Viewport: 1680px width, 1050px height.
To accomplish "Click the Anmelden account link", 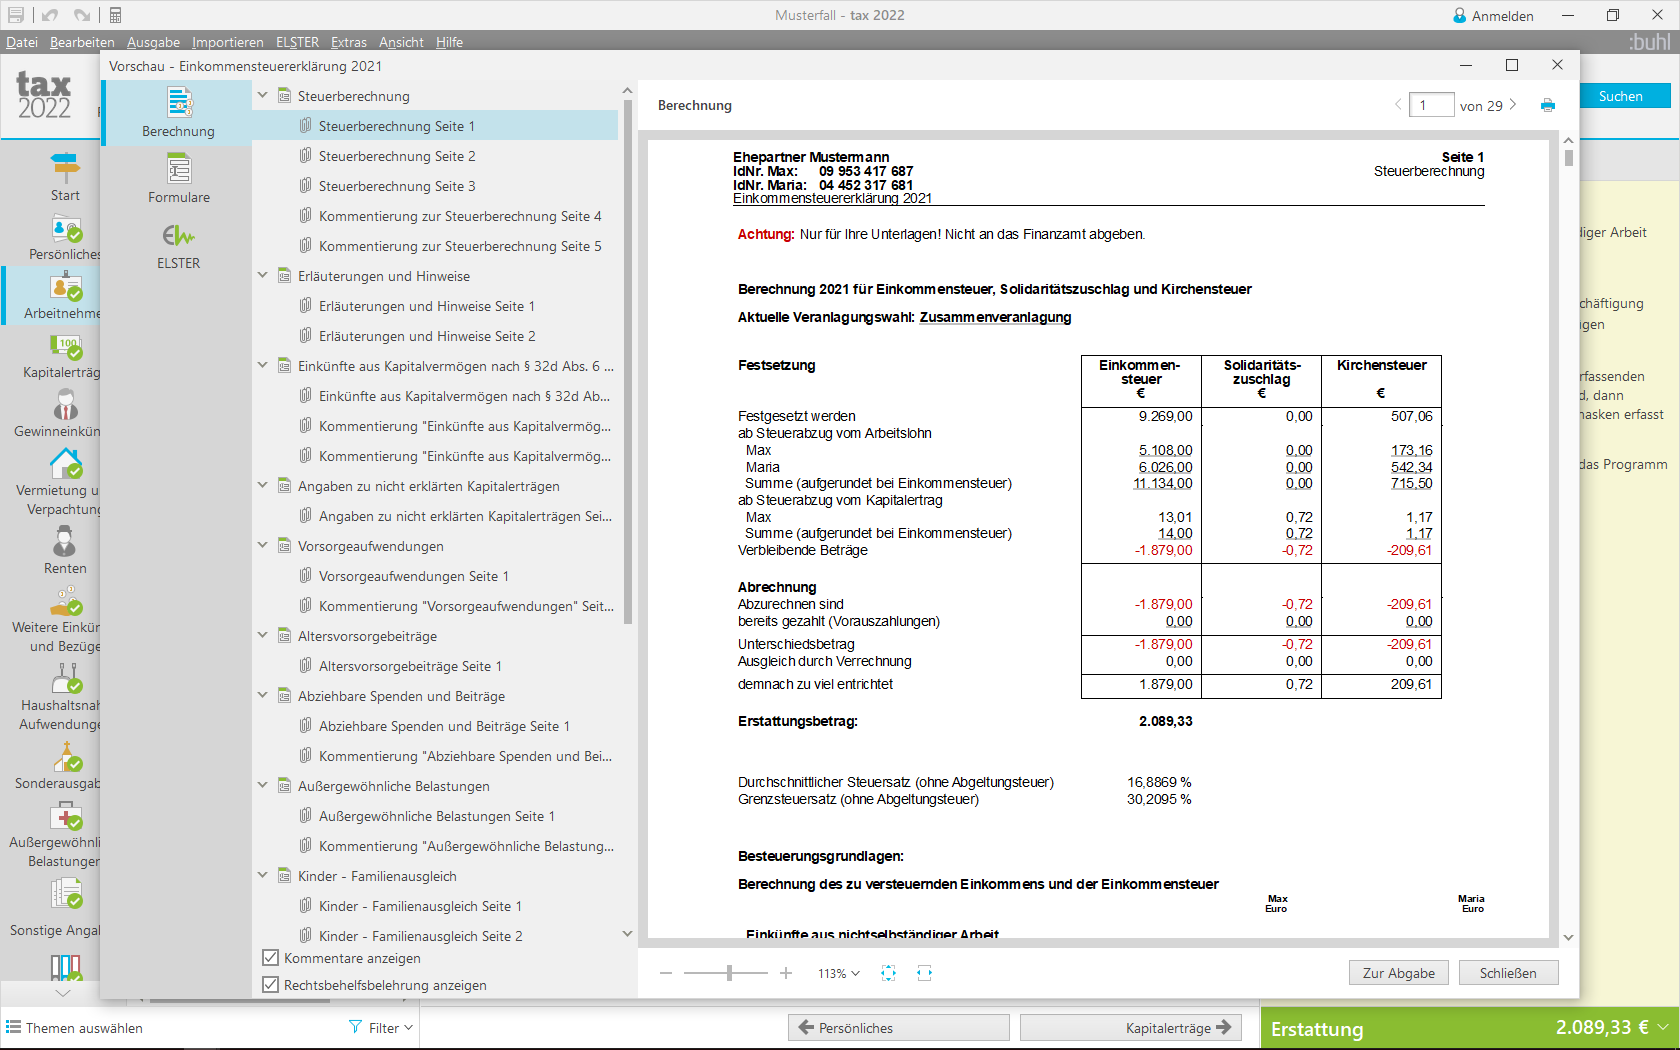I will (x=1493, y=16).
